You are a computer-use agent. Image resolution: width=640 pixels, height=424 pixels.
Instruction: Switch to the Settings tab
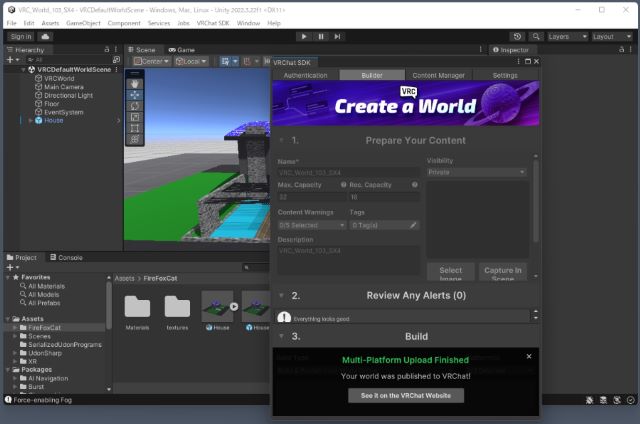pos(505,75)
